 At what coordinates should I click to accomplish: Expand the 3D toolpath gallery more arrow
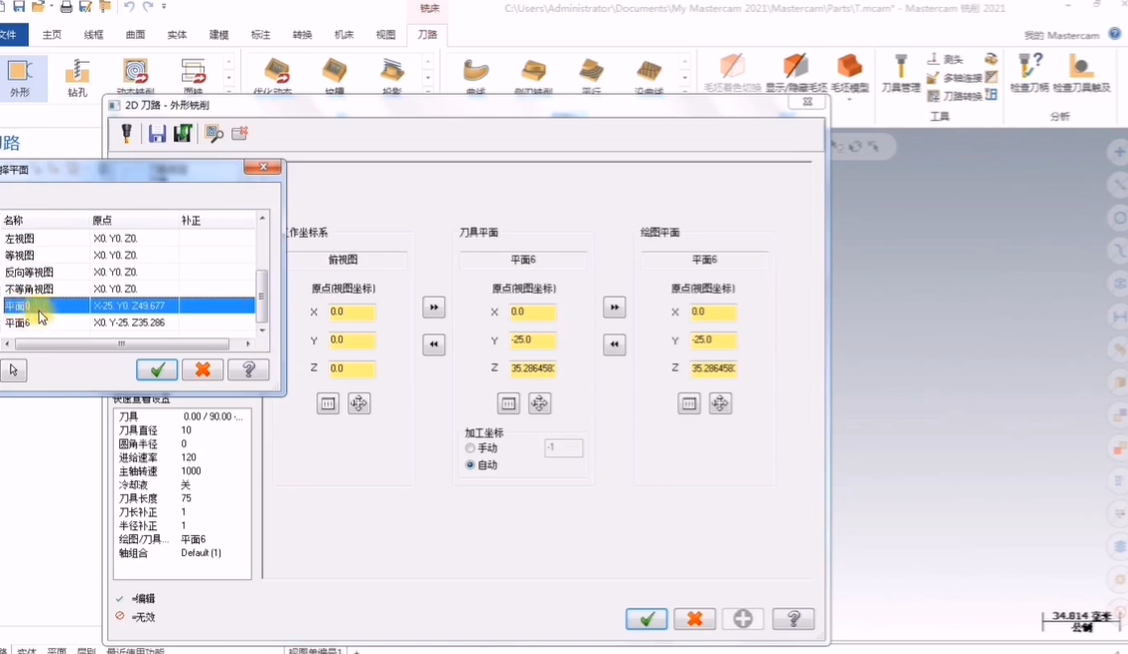tap(428, 91)
